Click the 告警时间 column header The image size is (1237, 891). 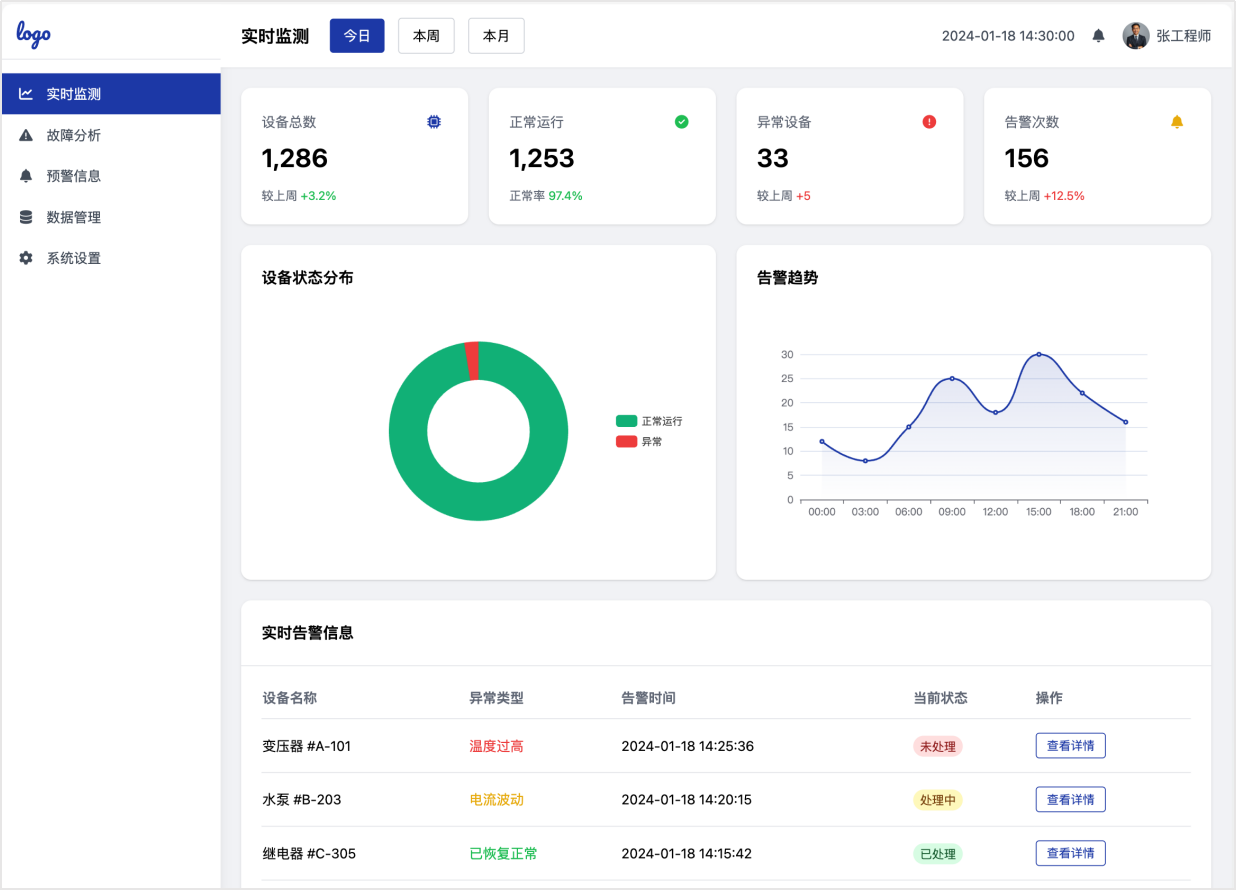(x=649, y=698)
